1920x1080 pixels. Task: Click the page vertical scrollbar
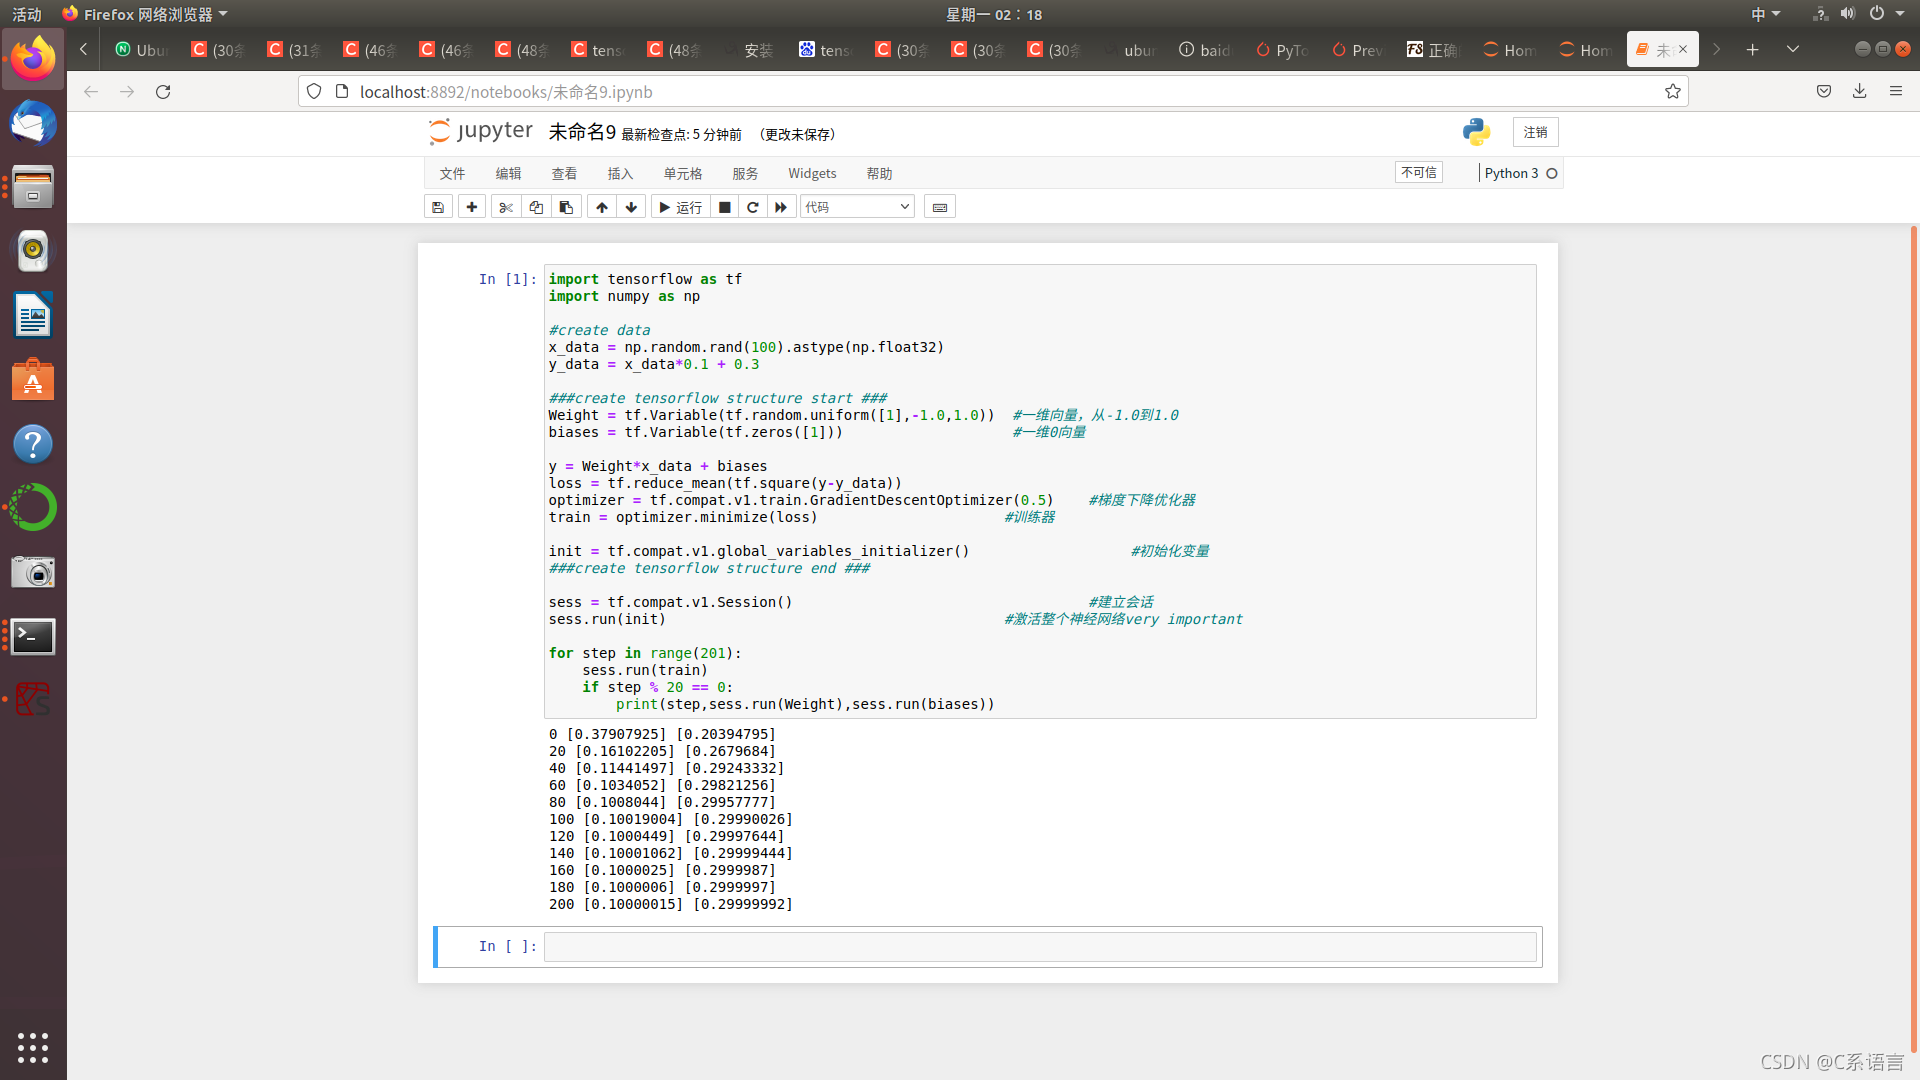[1913, 640]
